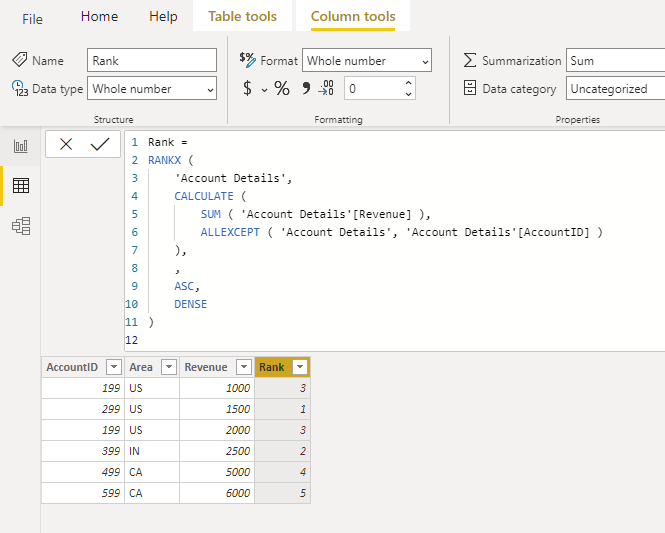Open Rank column filter dropdown
This screenshot has height=533, width=665.
(300, 367)
